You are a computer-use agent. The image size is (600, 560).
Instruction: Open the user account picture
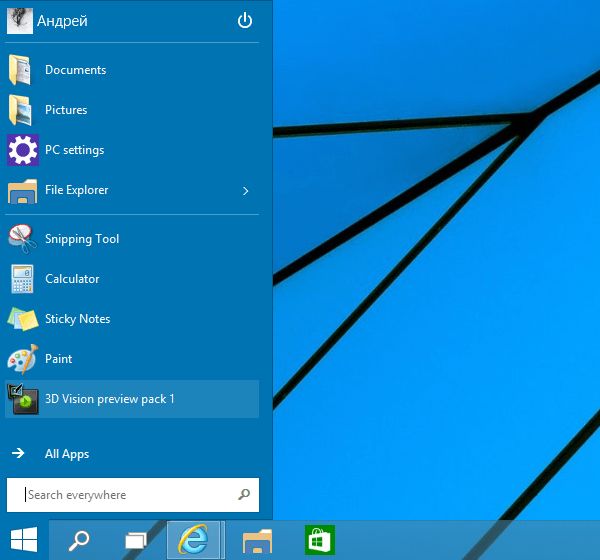coord(20,21)
